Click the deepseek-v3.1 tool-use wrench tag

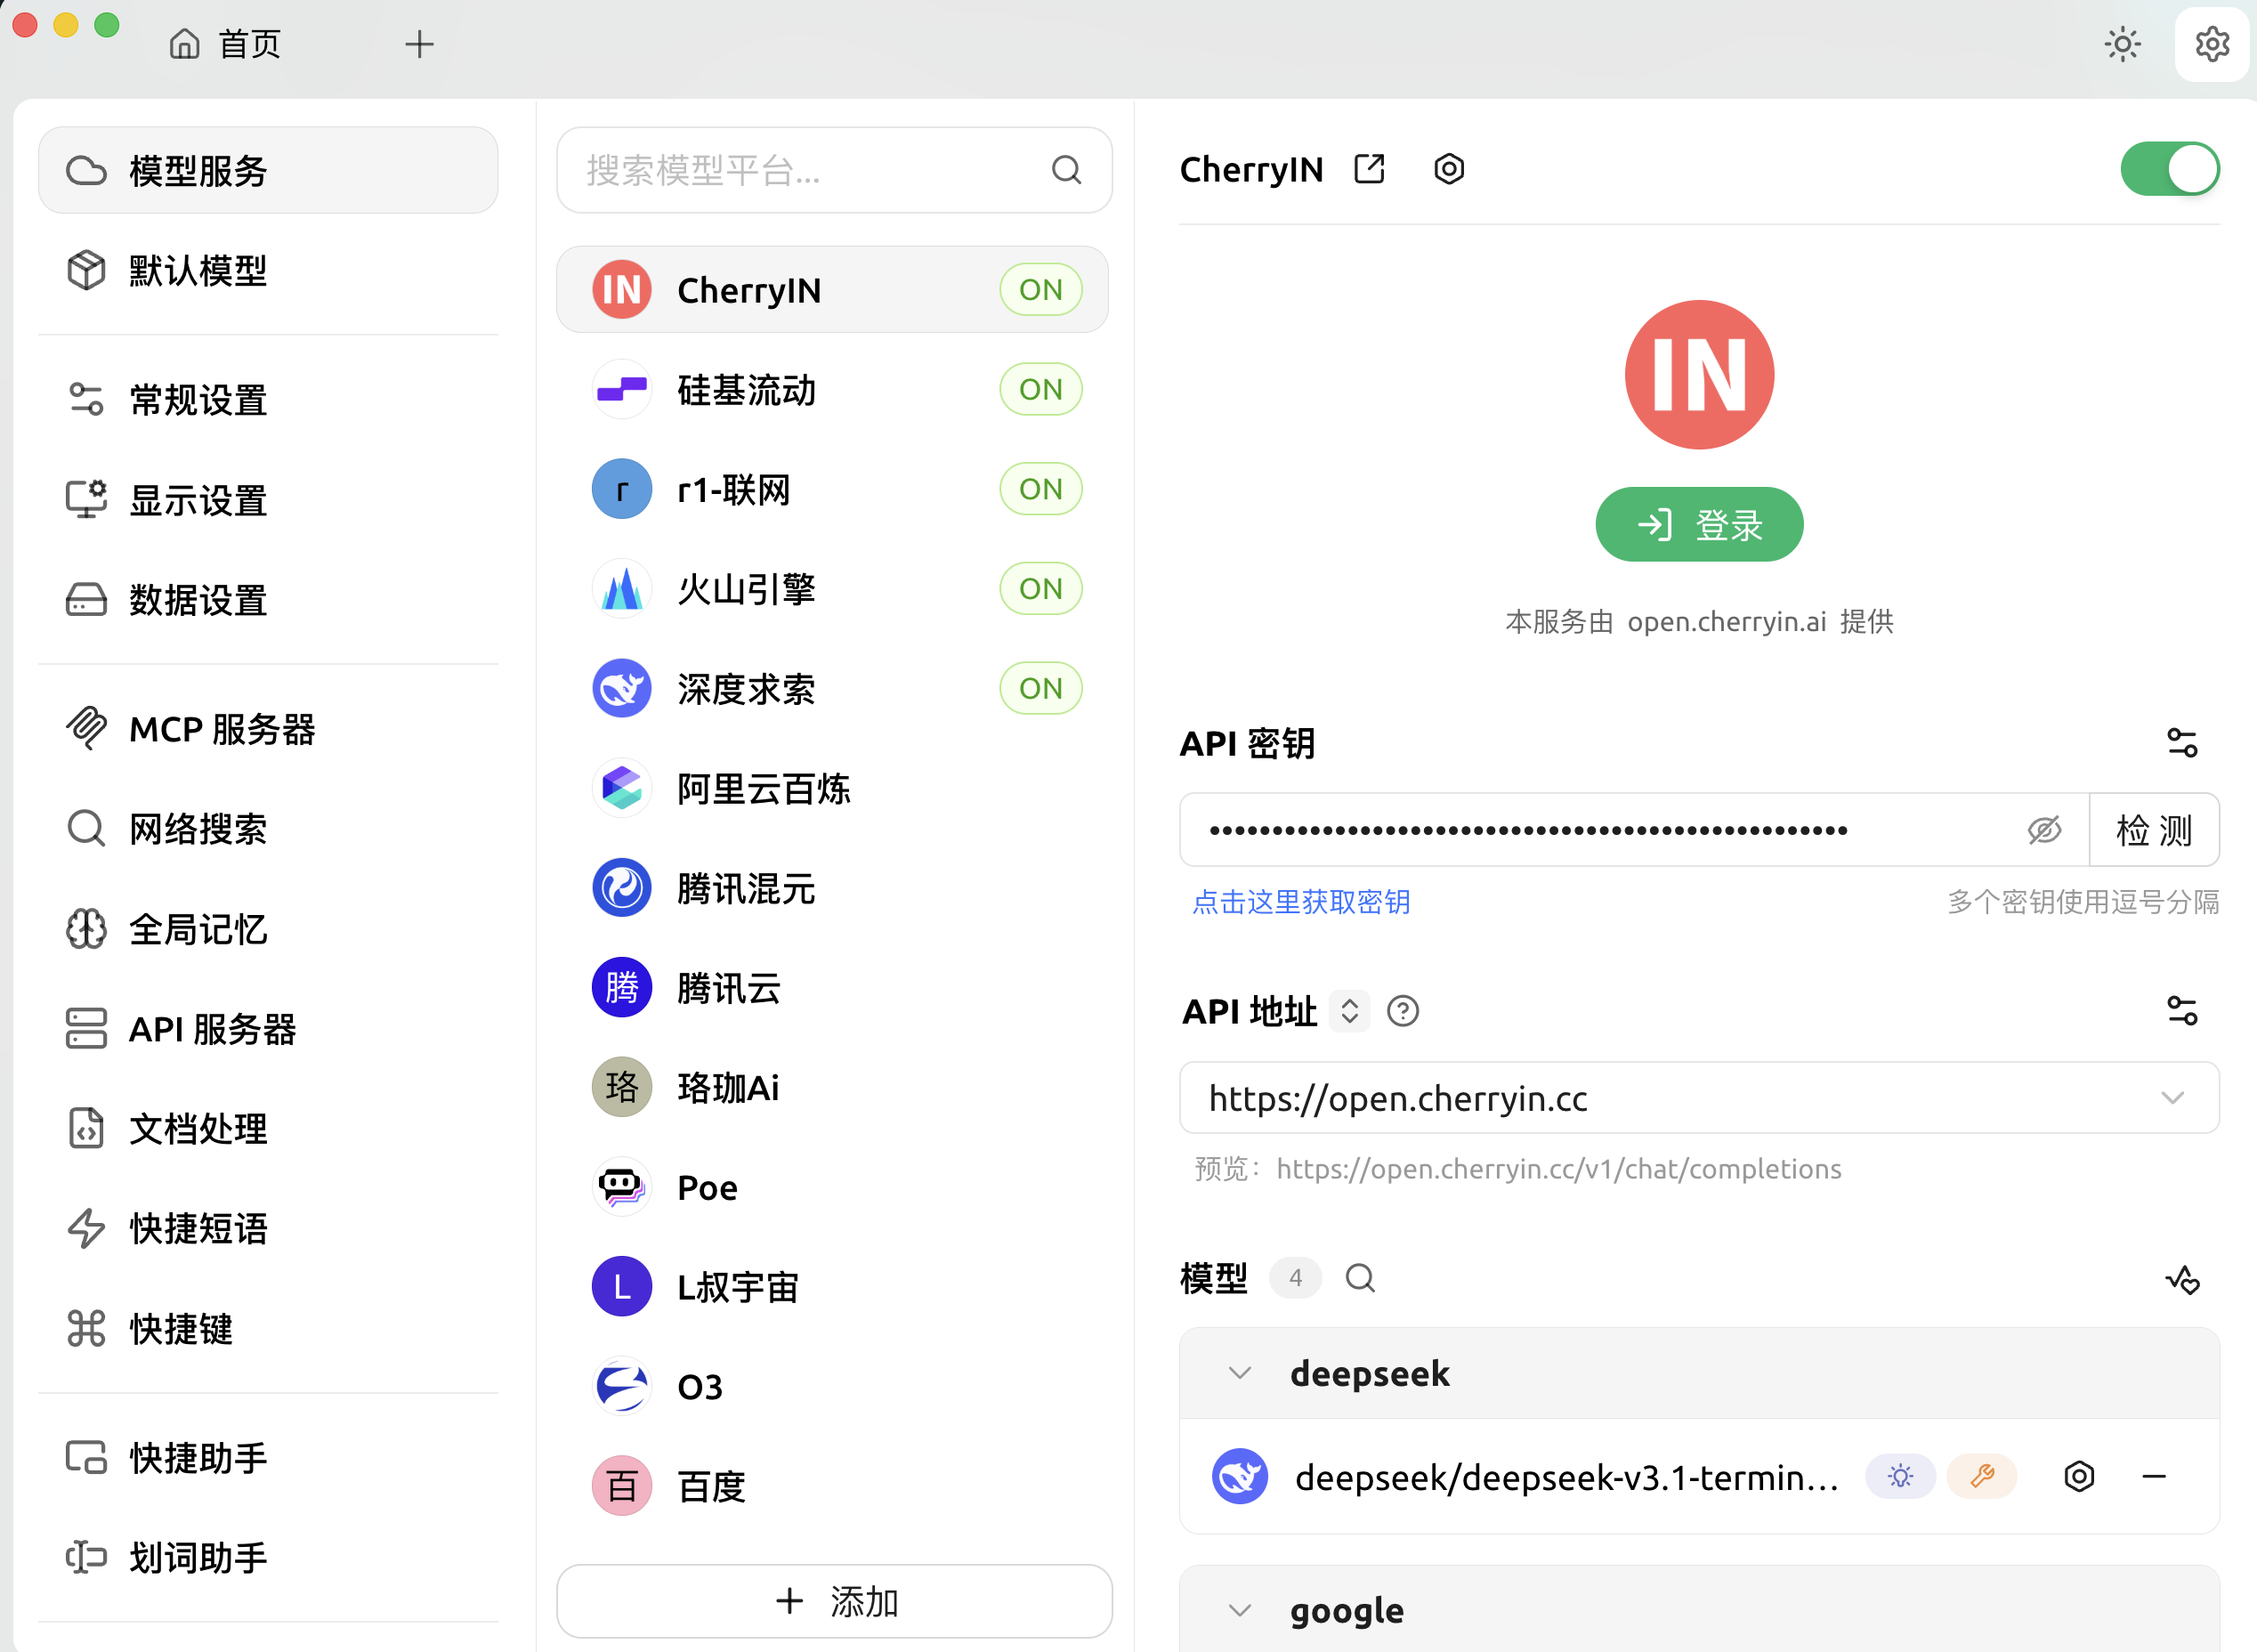click(1981, 1476)
